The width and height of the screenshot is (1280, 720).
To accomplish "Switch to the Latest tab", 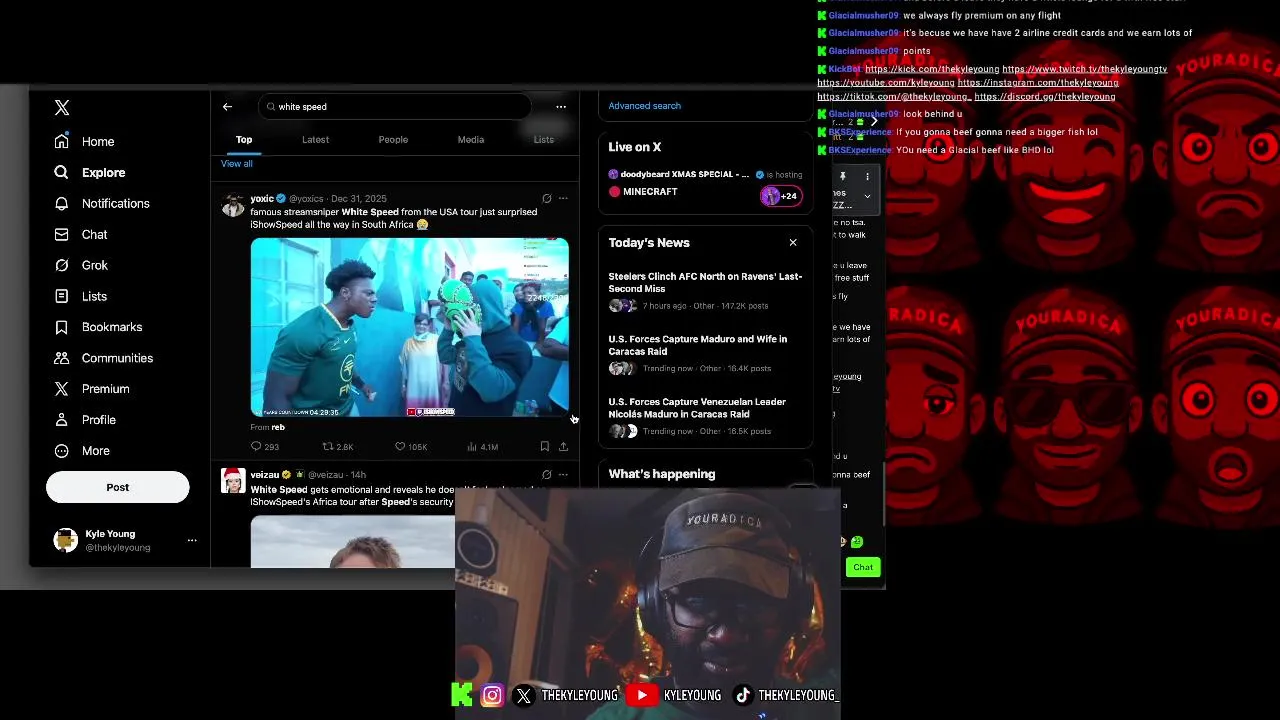I will 315,140.
